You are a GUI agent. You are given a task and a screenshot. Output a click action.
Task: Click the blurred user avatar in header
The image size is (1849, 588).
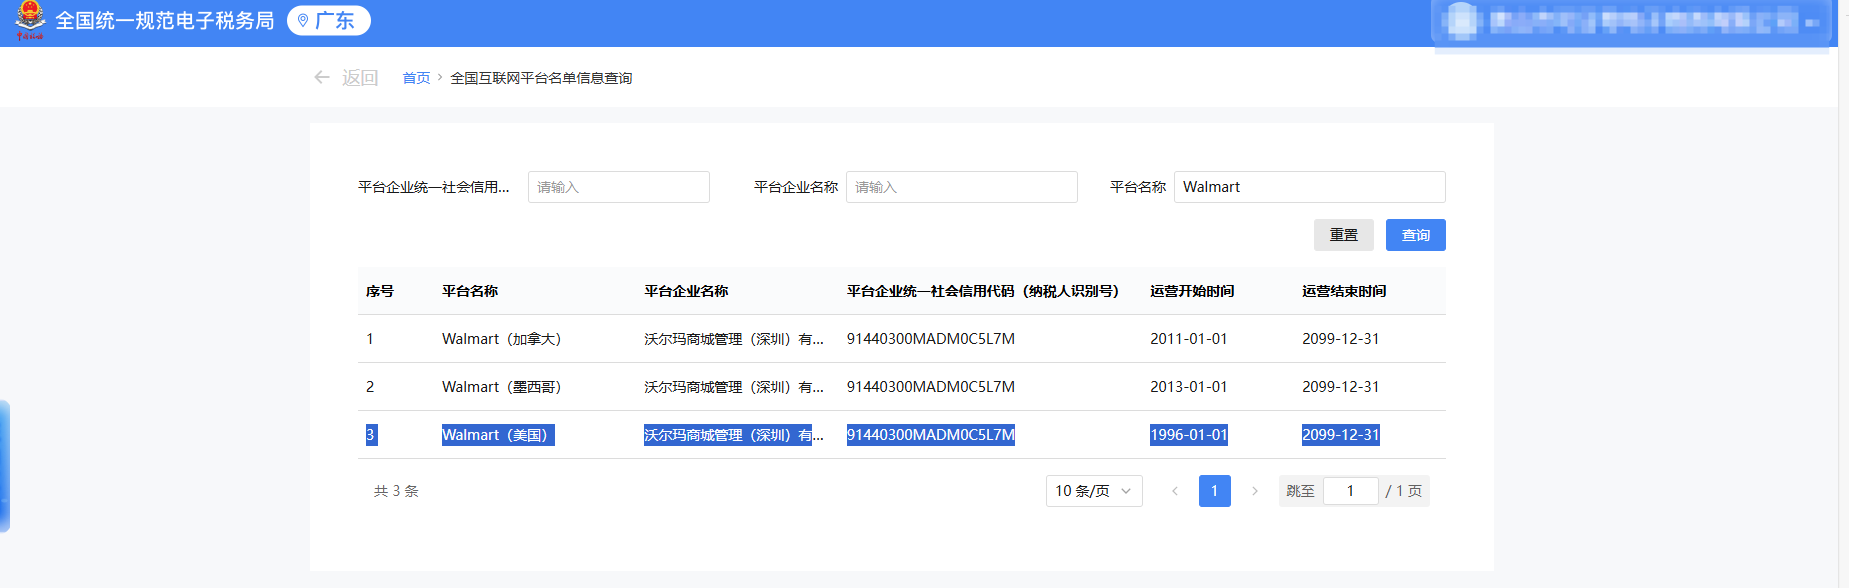point(1462,21)
